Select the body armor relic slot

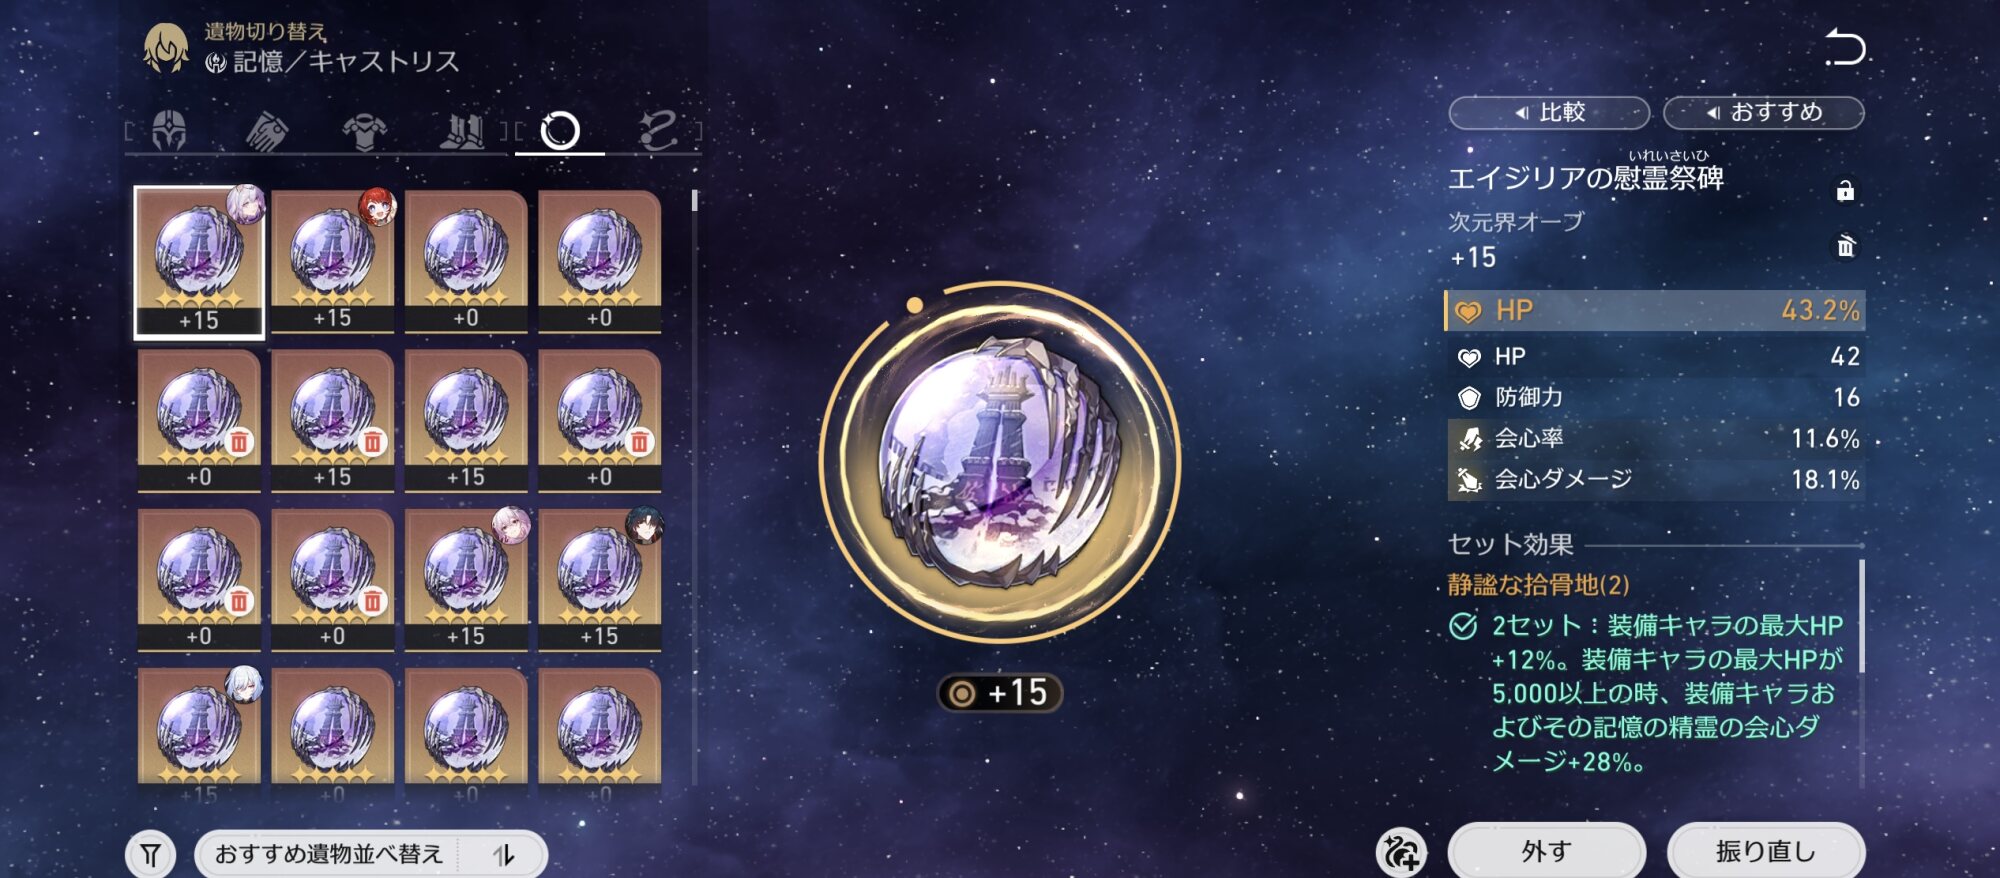coord(365,132)
